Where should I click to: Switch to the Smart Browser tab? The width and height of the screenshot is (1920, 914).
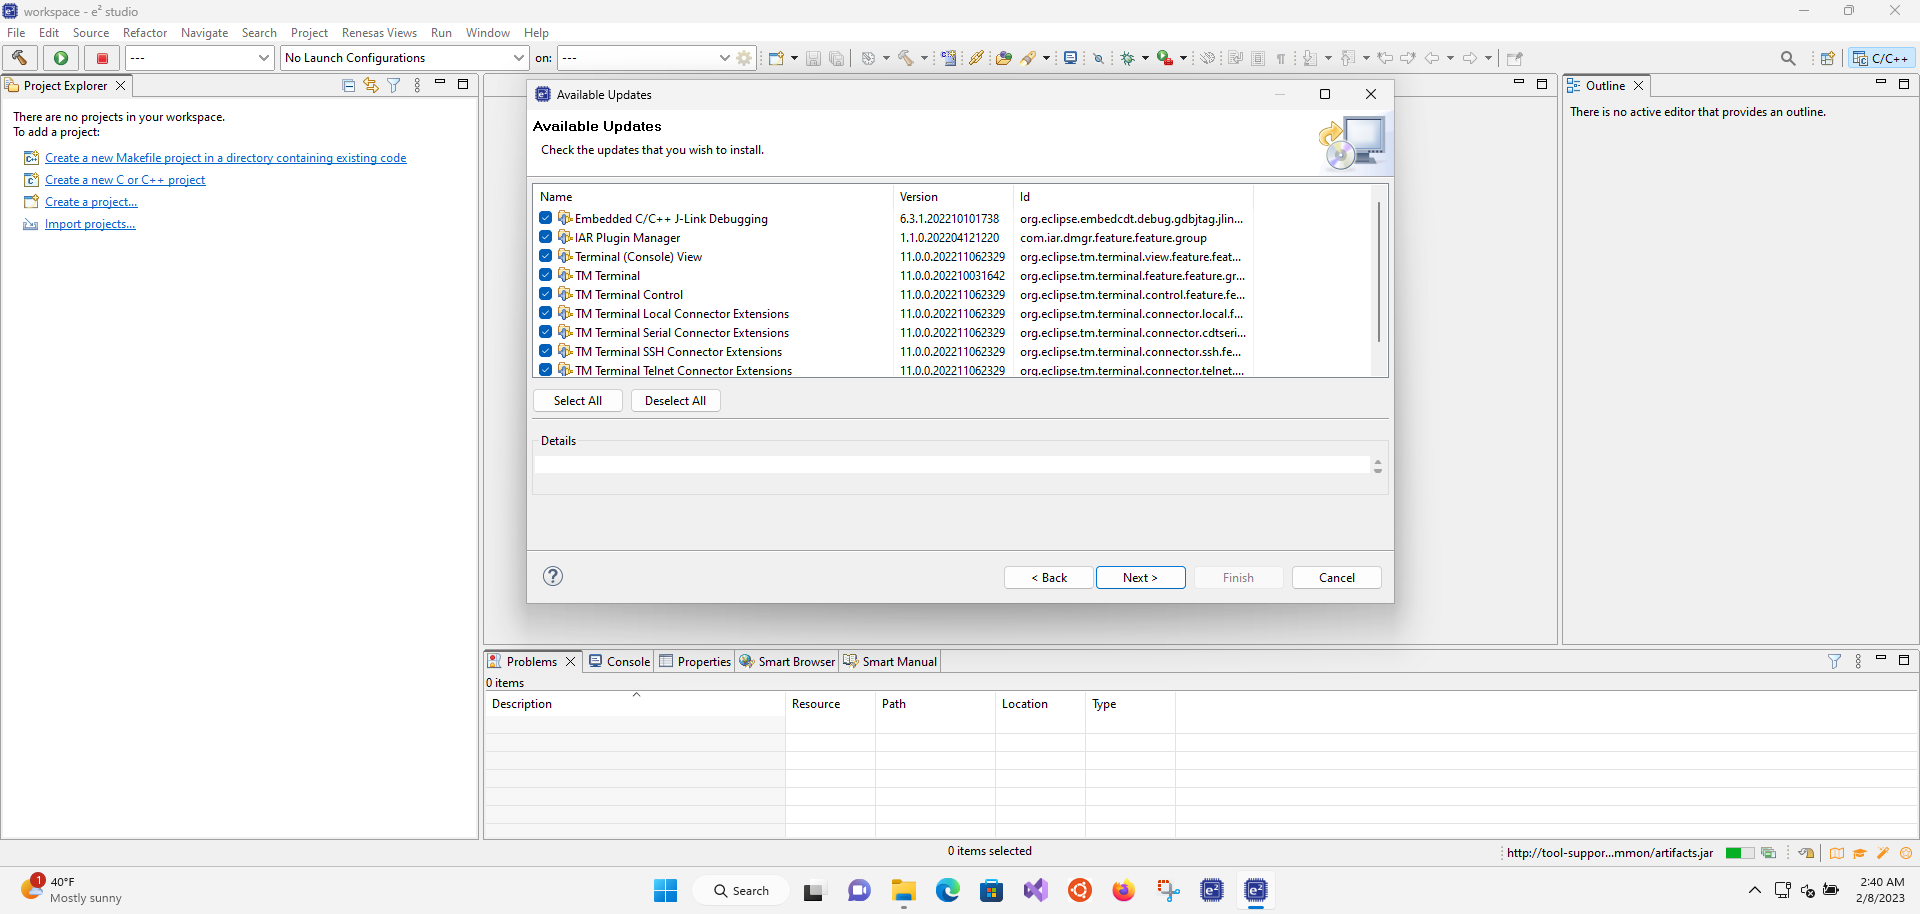[787, 661]
